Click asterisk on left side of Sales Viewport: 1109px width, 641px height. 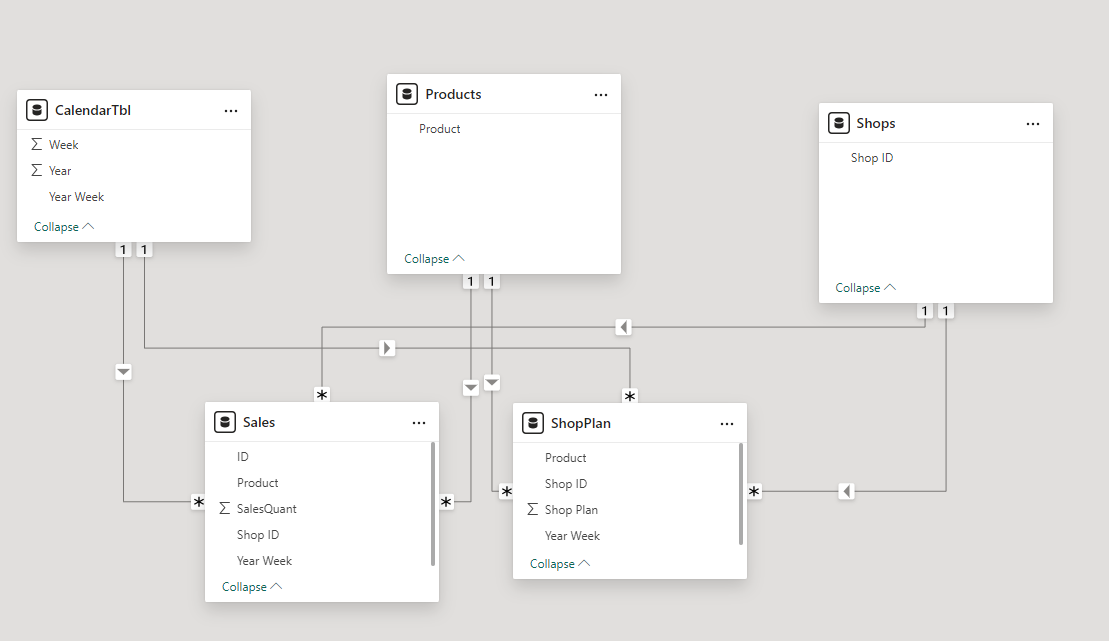(x=199, y=502)
